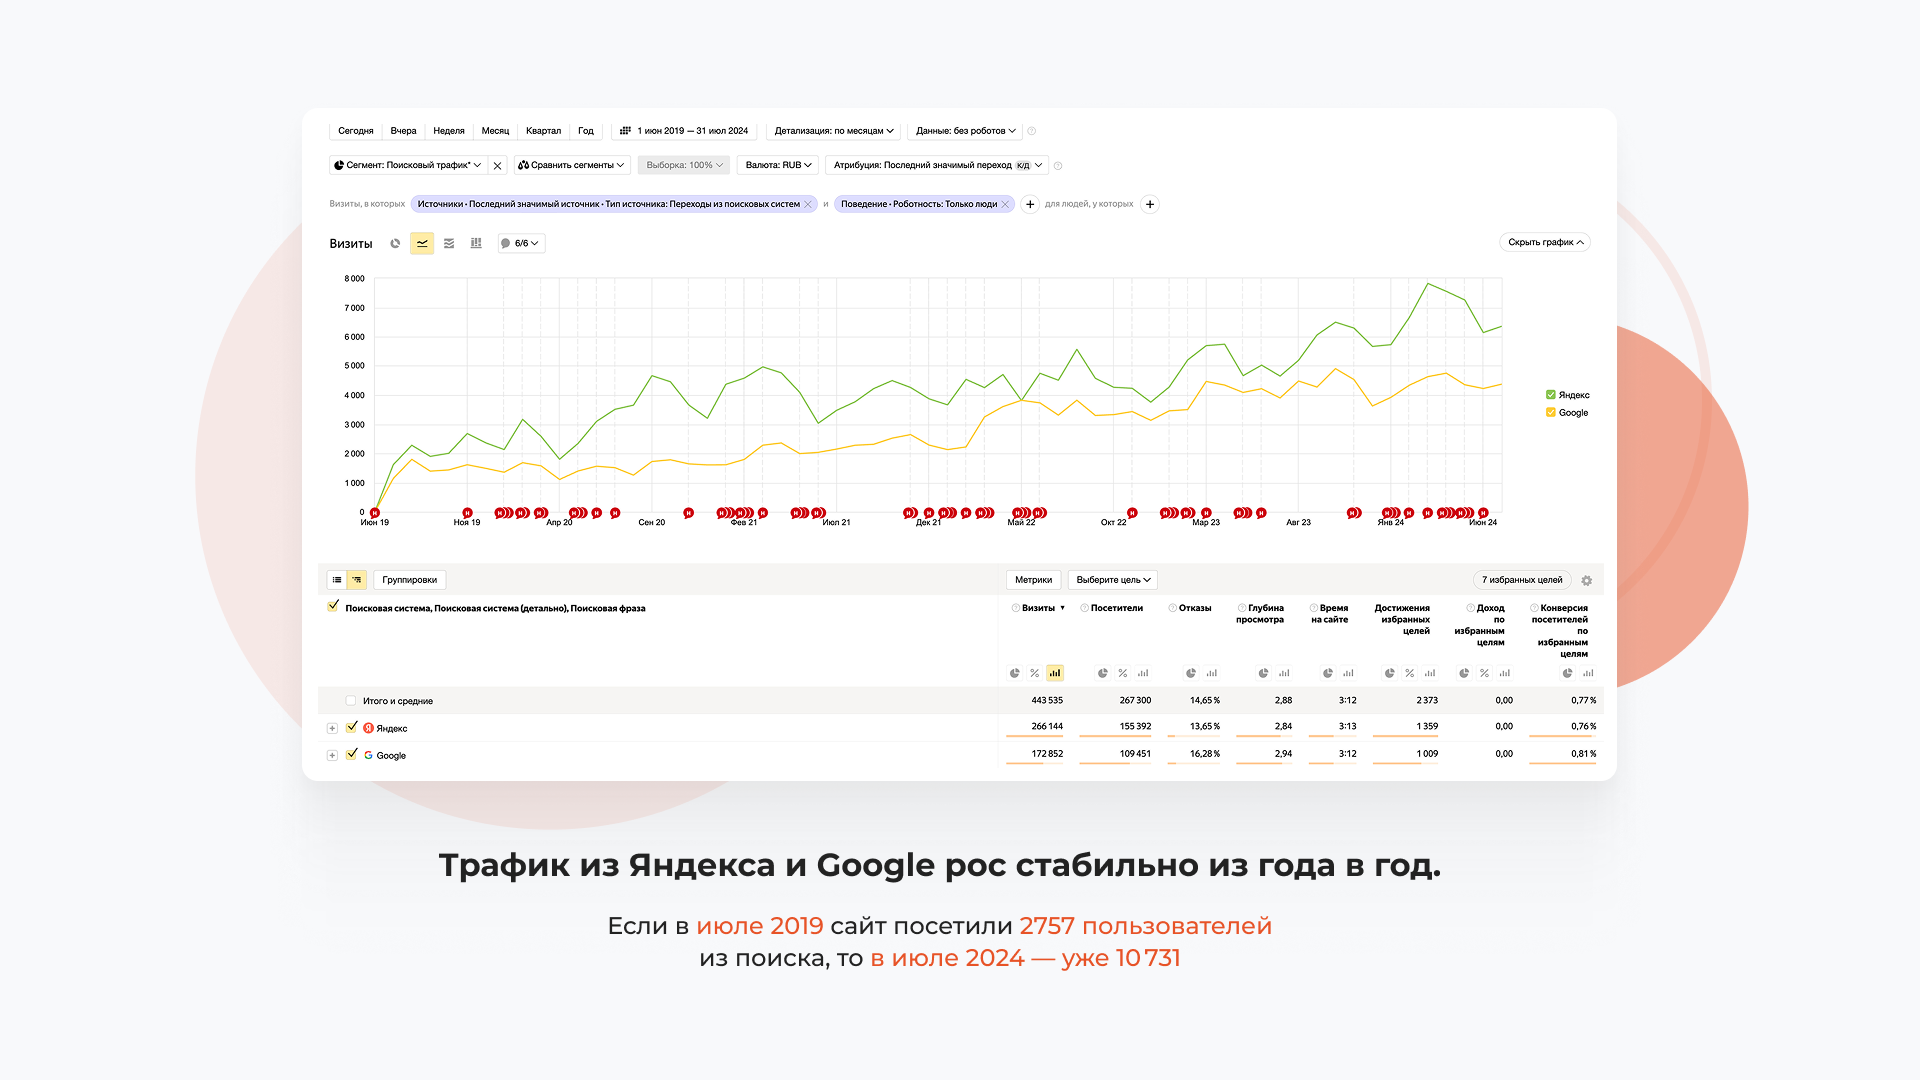Select the Квартал period tab
The image size is (1920, 1080).
pyautogui.click(x=543, y=131)
